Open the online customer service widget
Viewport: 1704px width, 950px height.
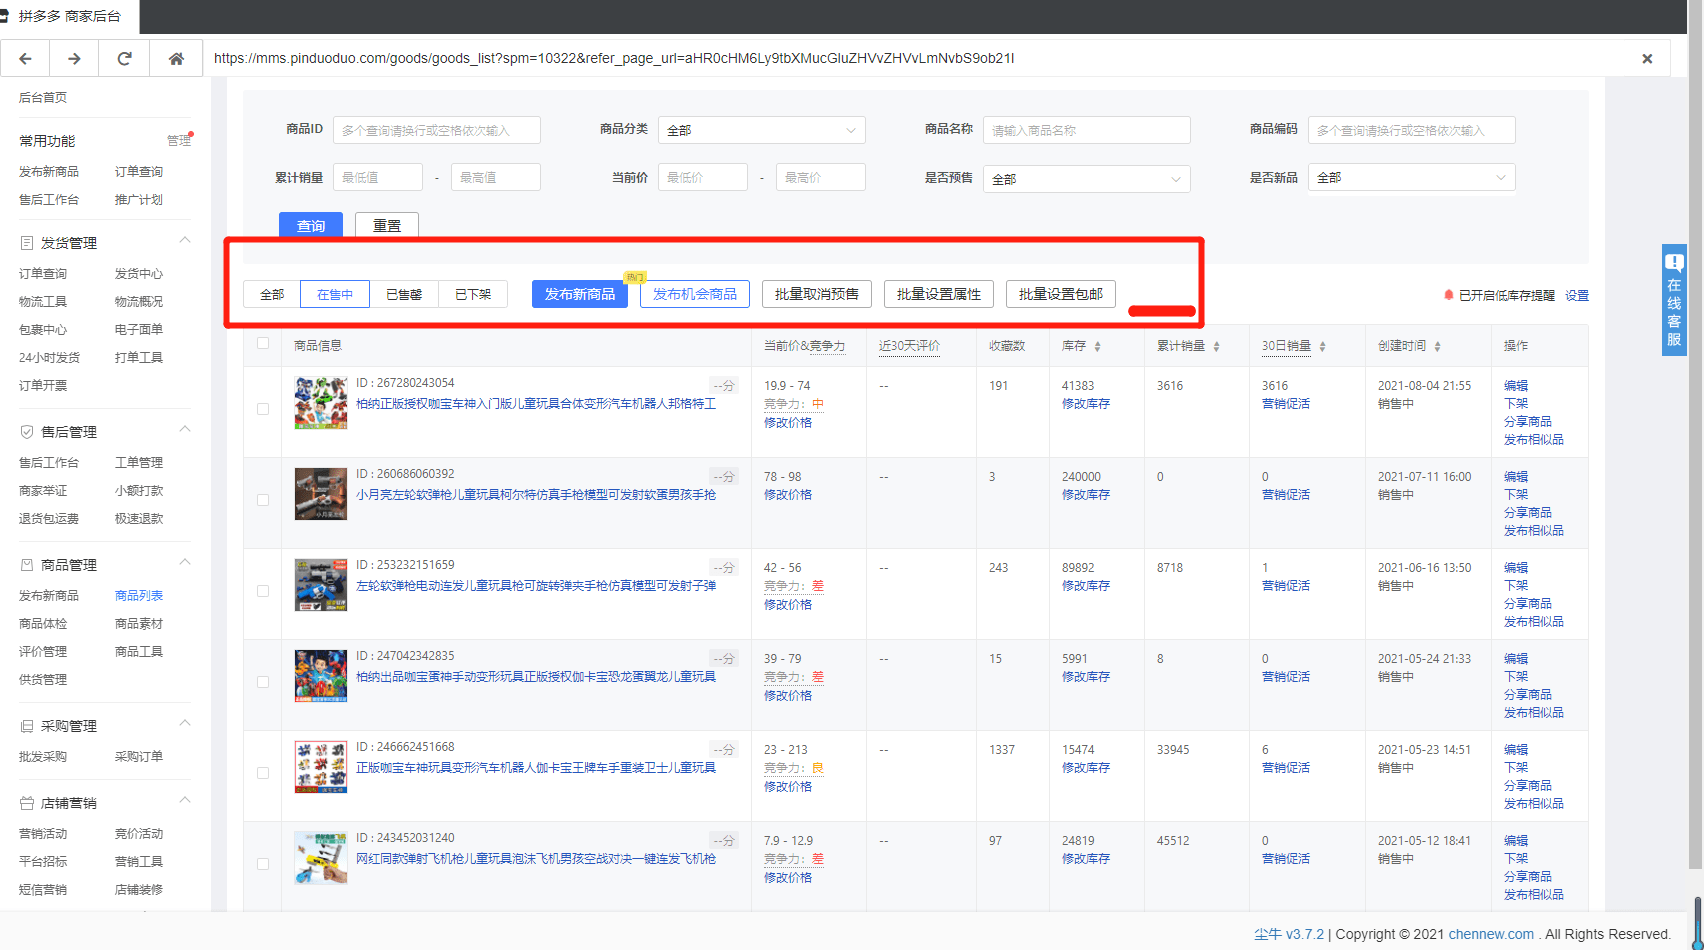pos(1674,299)
